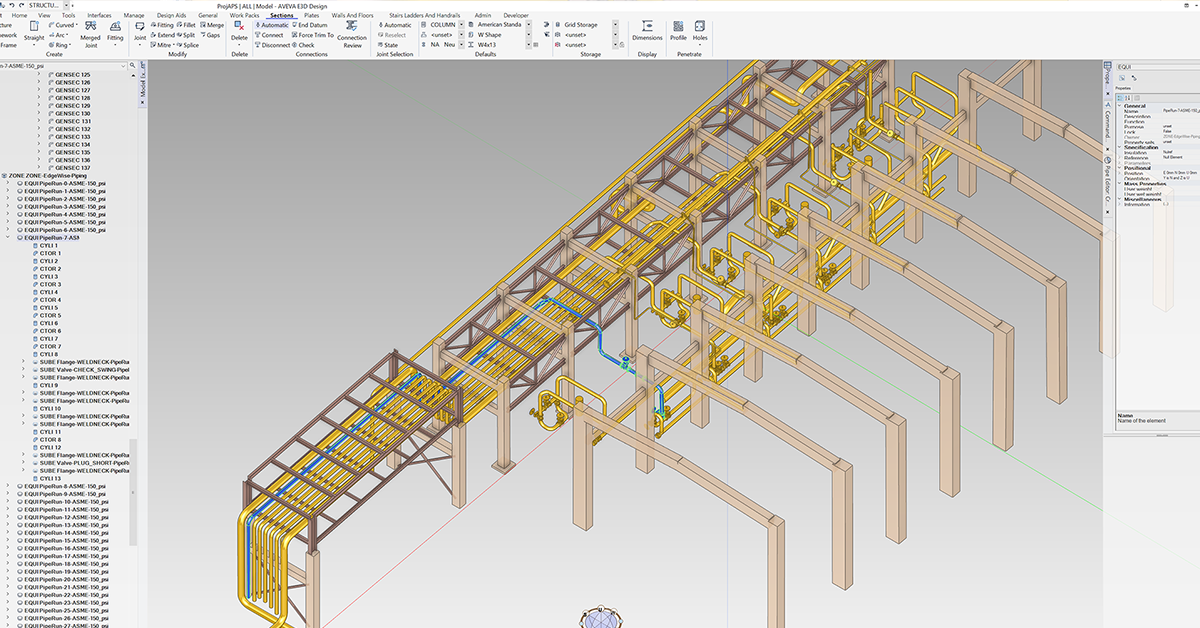Click the search icon in Model Explorer
Image resolution: width=1200 pixels, height=628 pixels.
click(131, 65)
